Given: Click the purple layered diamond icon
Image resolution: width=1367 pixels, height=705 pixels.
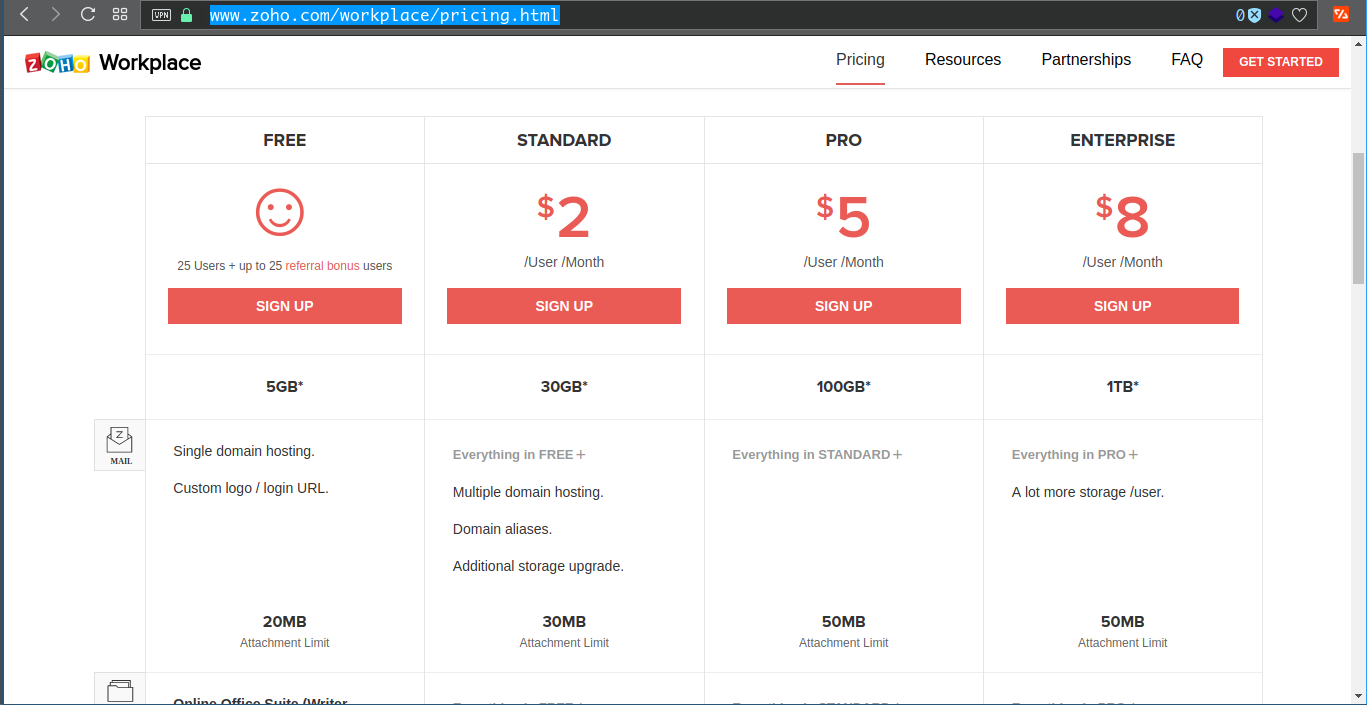Looking at the screenshot, I should tap(1276, 15).
